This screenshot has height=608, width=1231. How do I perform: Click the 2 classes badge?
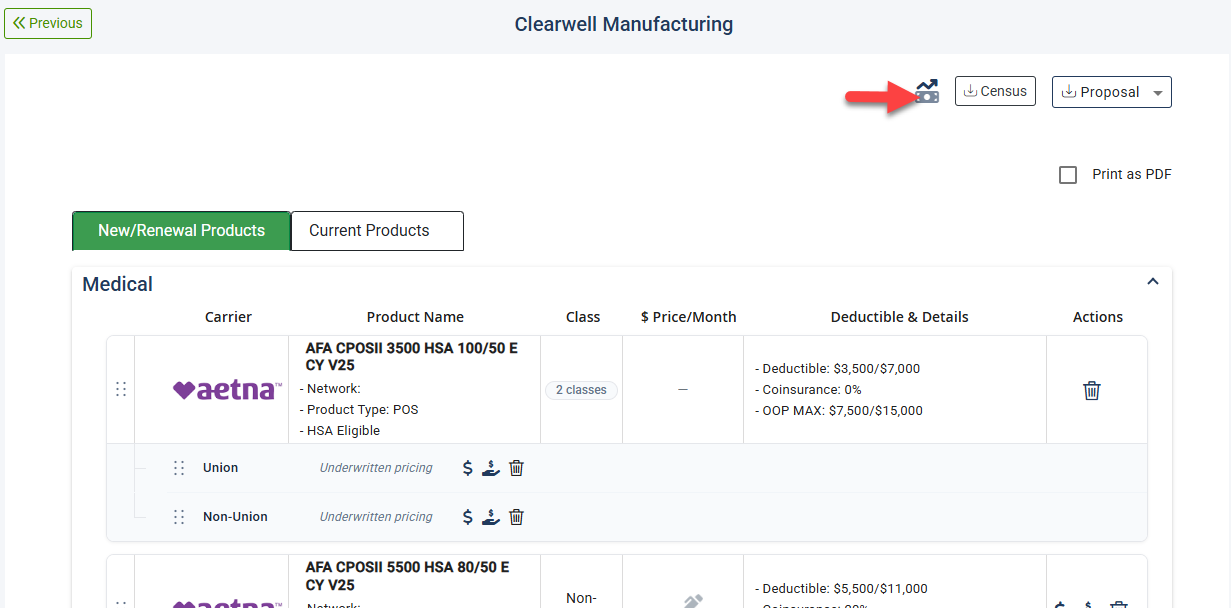[581, 390]
